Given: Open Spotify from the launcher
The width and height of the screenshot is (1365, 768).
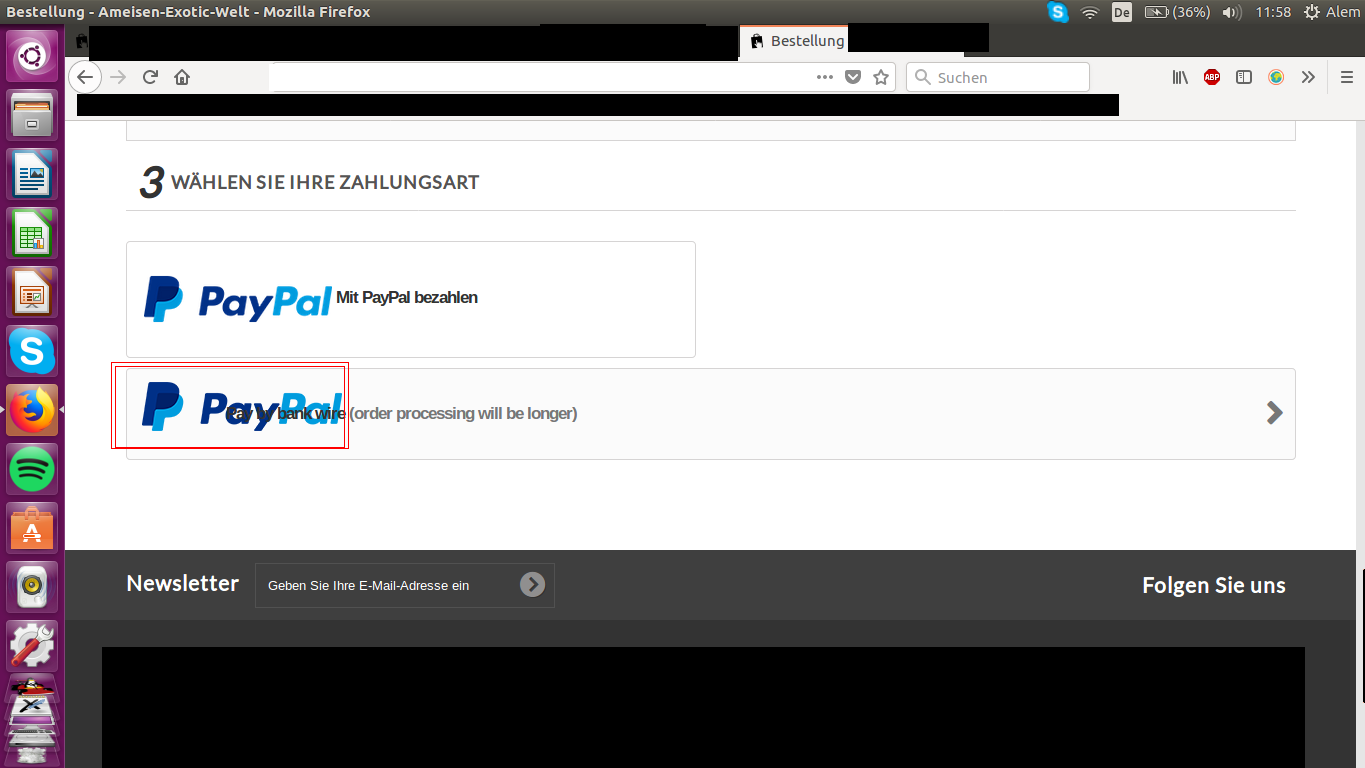Looking at the screenshot, I should [x=33, y=469].
